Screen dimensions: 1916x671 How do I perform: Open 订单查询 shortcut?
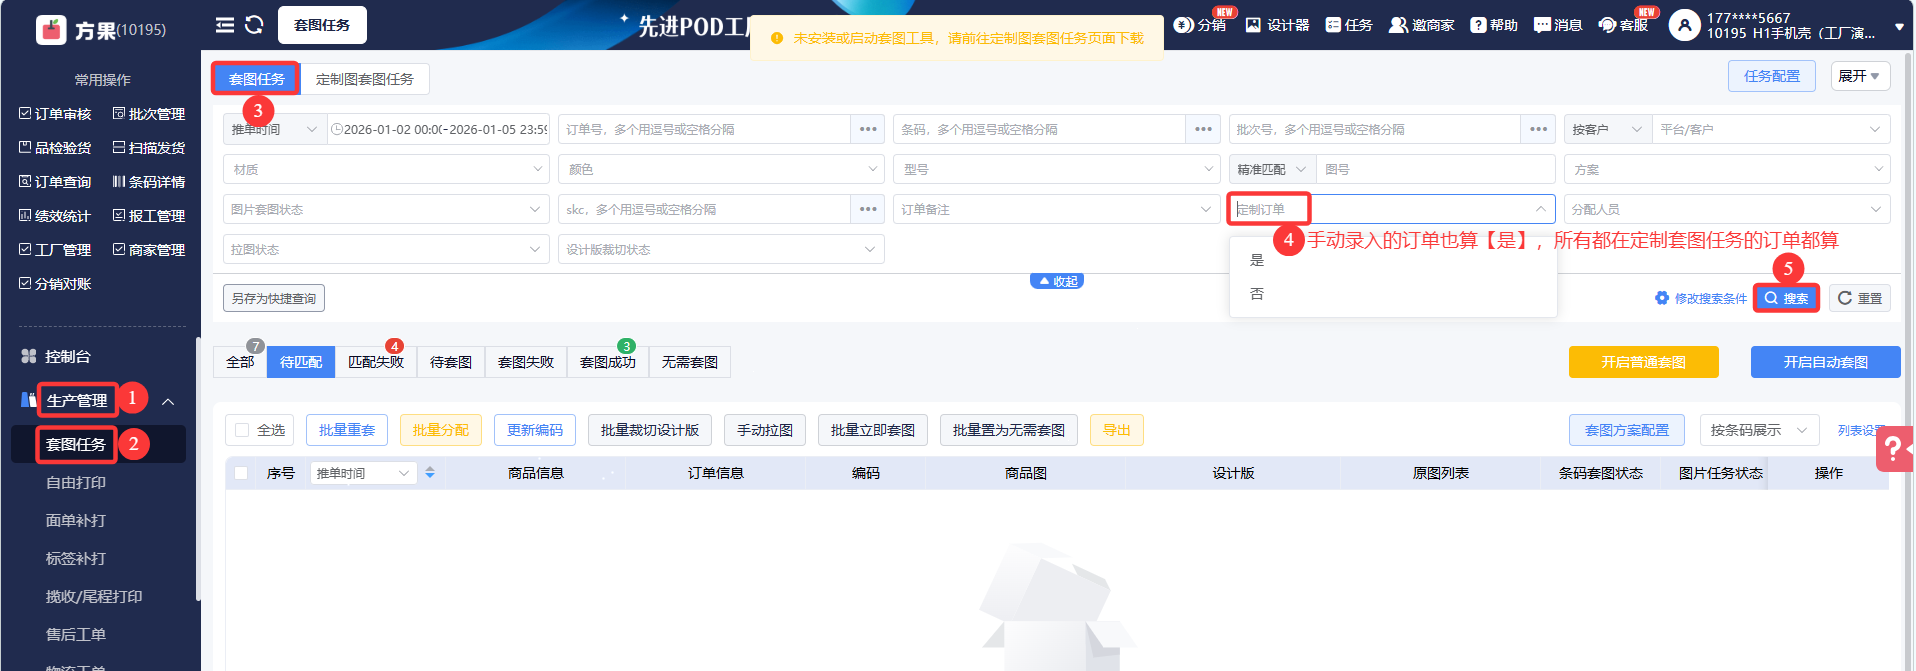[x=55, y=182]
